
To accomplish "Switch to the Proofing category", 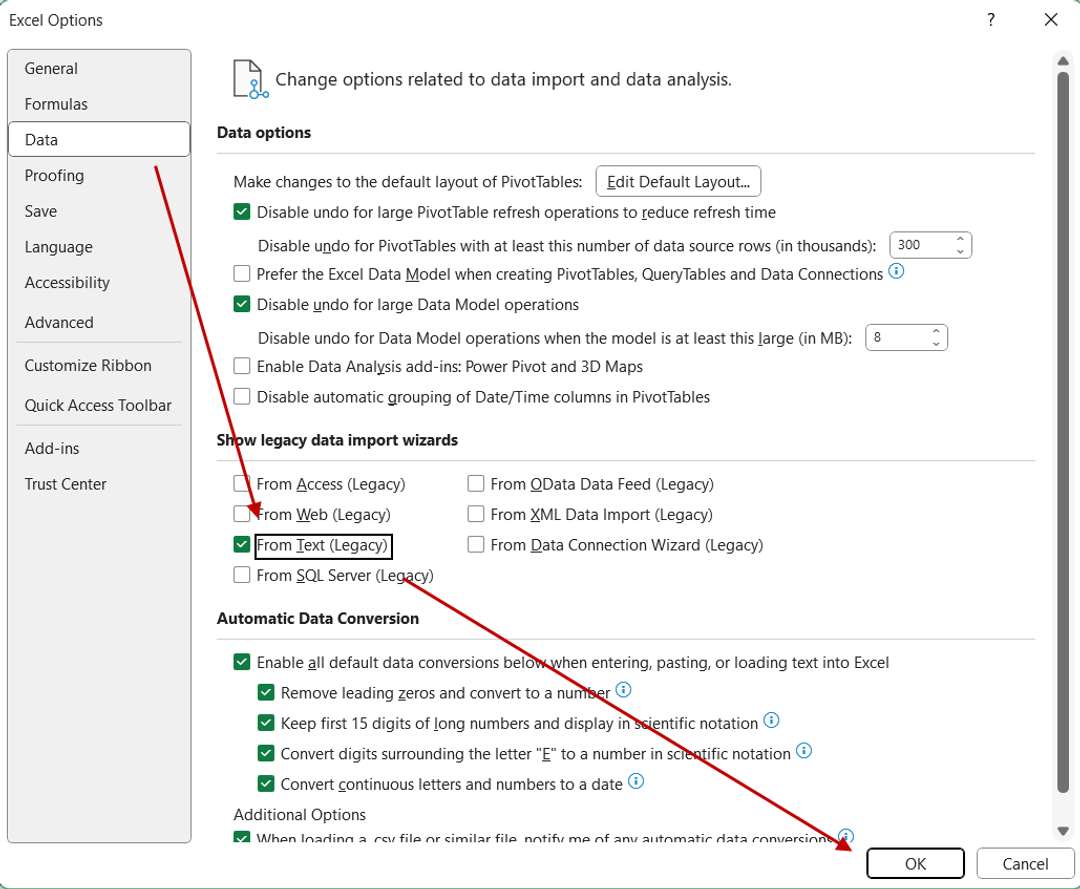I will click(54, 175).
